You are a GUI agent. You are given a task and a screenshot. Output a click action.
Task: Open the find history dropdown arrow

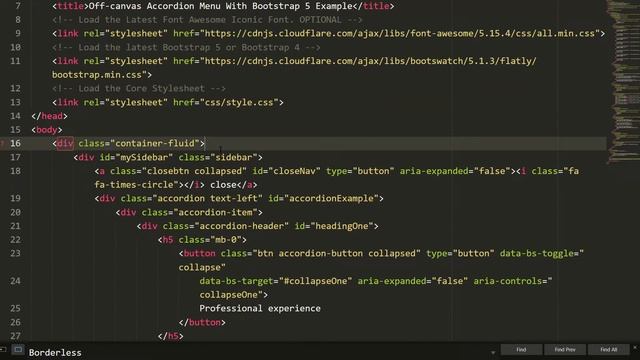[x=493, y=352]
